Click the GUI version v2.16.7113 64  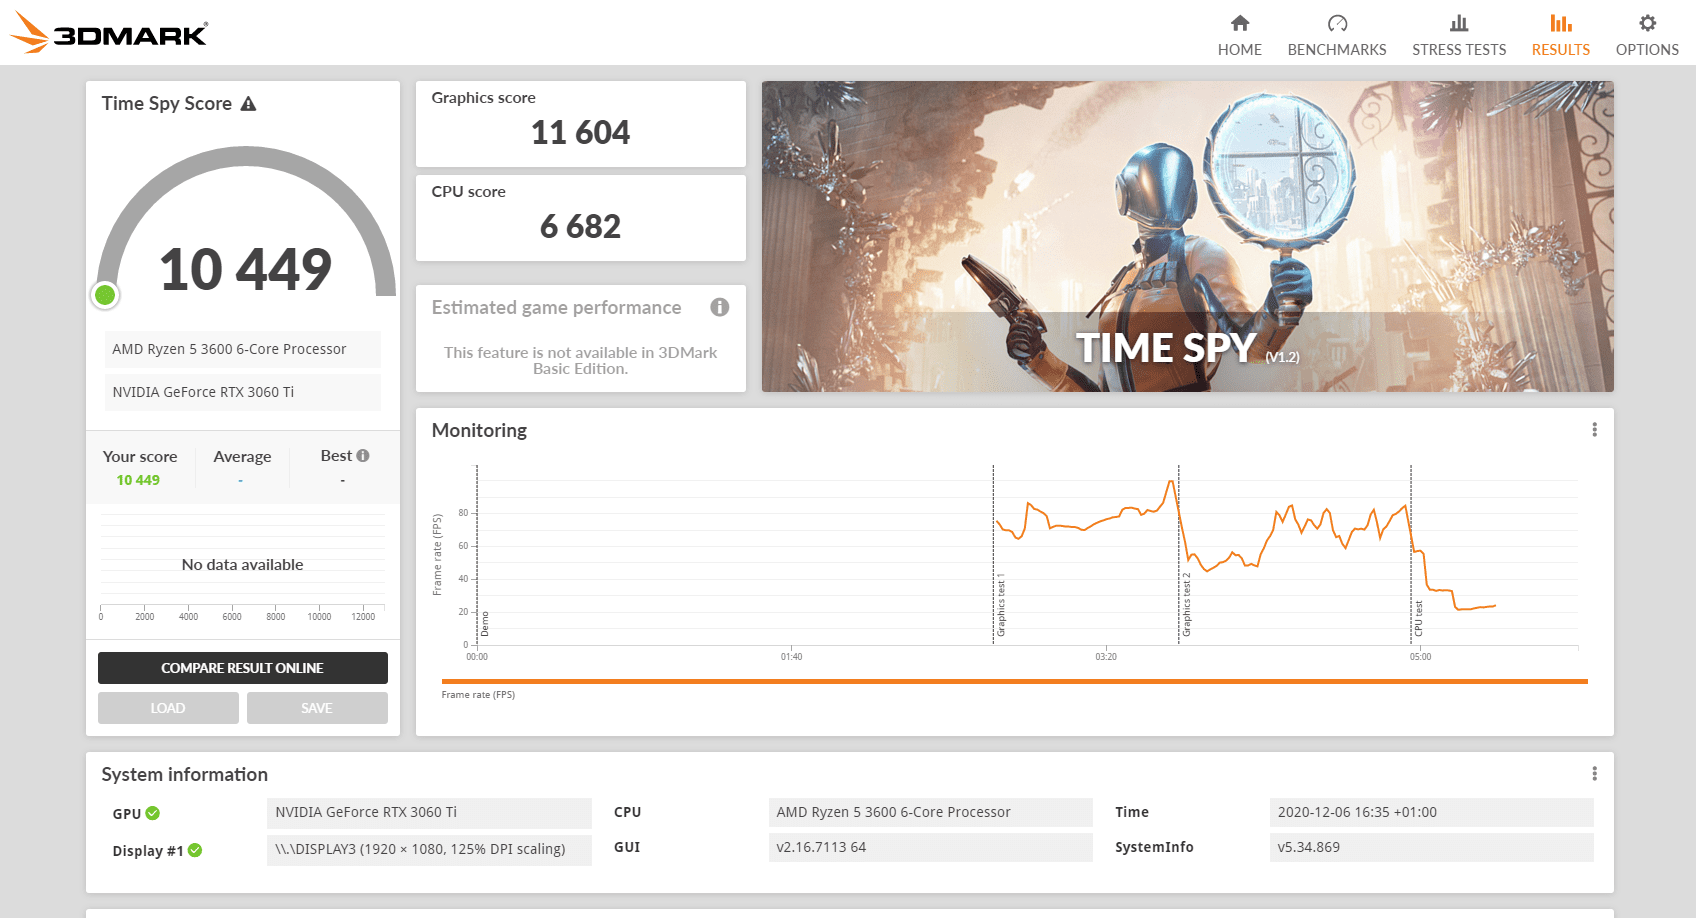click(930, 847)
